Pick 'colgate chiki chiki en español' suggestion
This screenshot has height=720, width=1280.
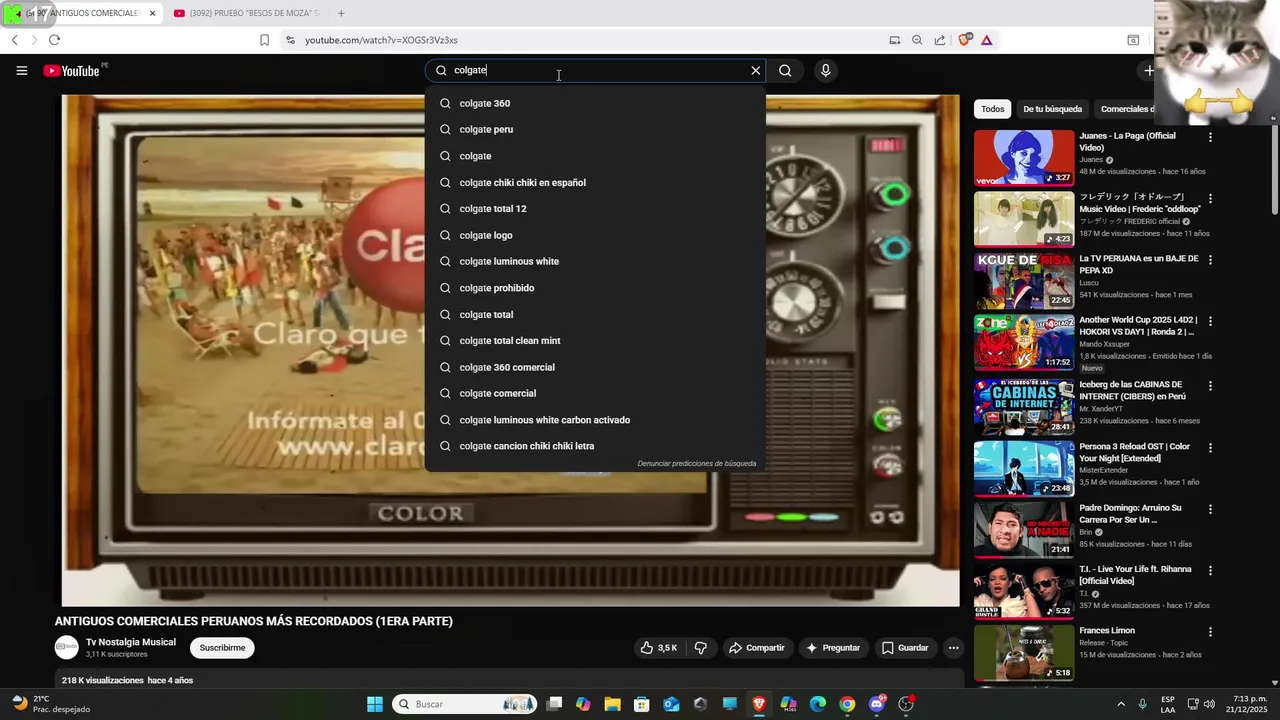click(x=595, y=182)
